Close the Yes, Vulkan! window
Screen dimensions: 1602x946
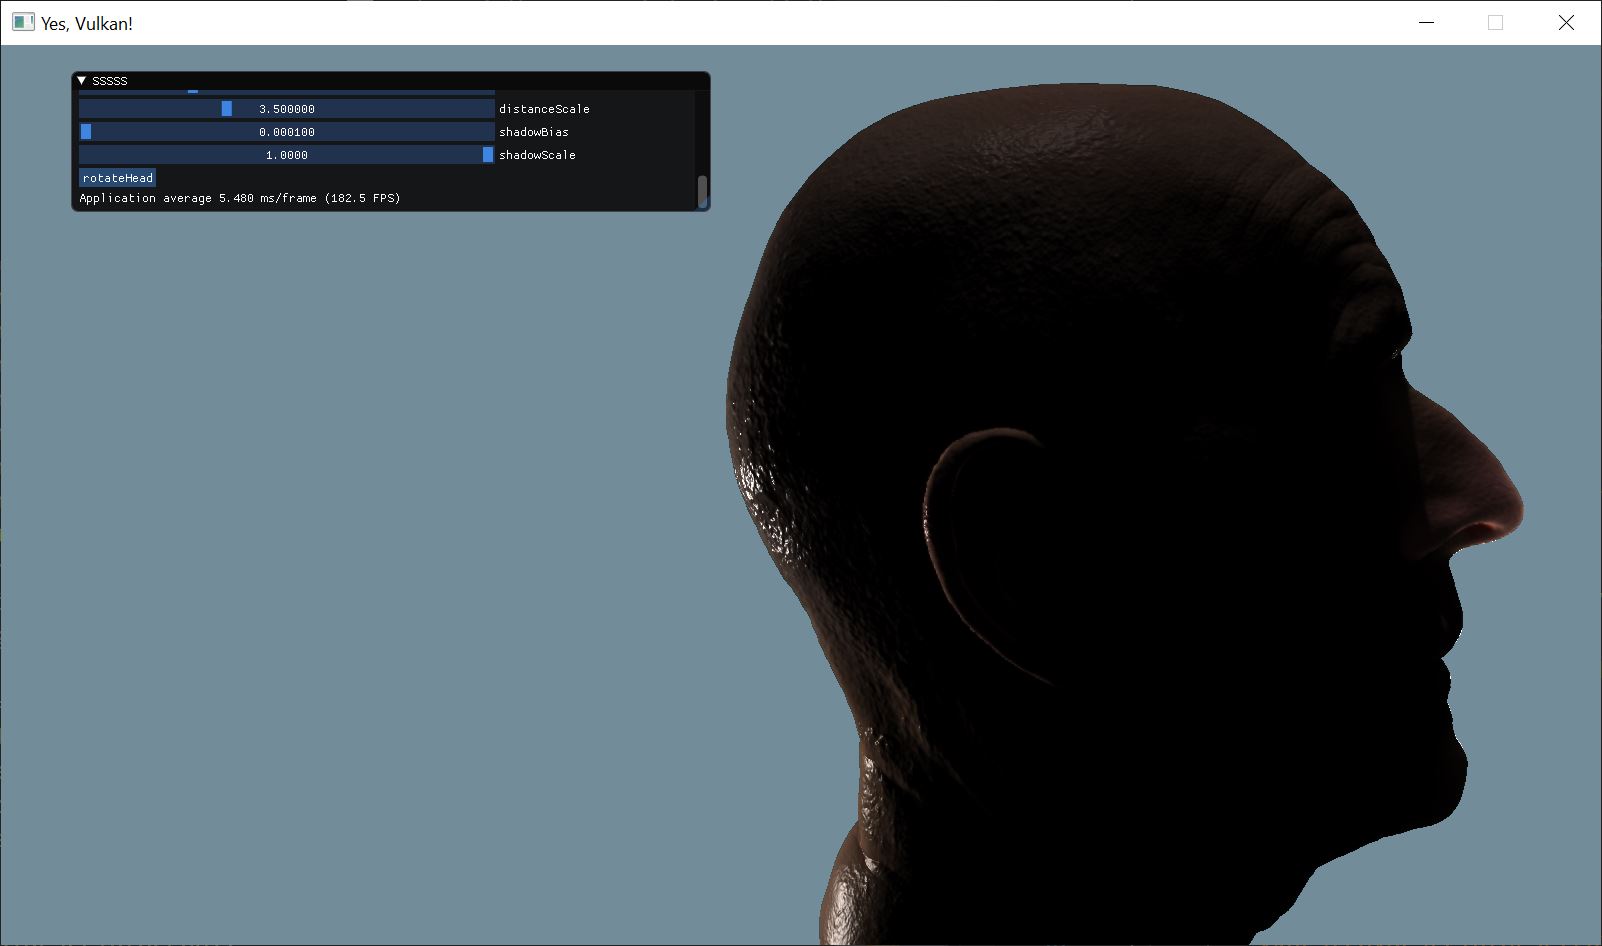1566,22
